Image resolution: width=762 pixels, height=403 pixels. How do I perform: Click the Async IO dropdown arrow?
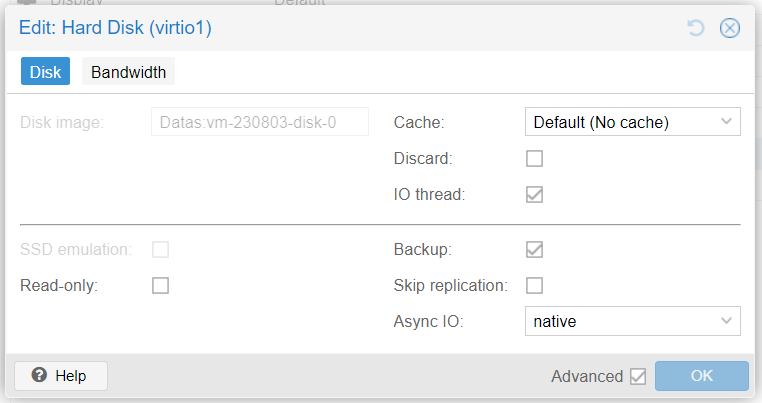tap(727, 321)
